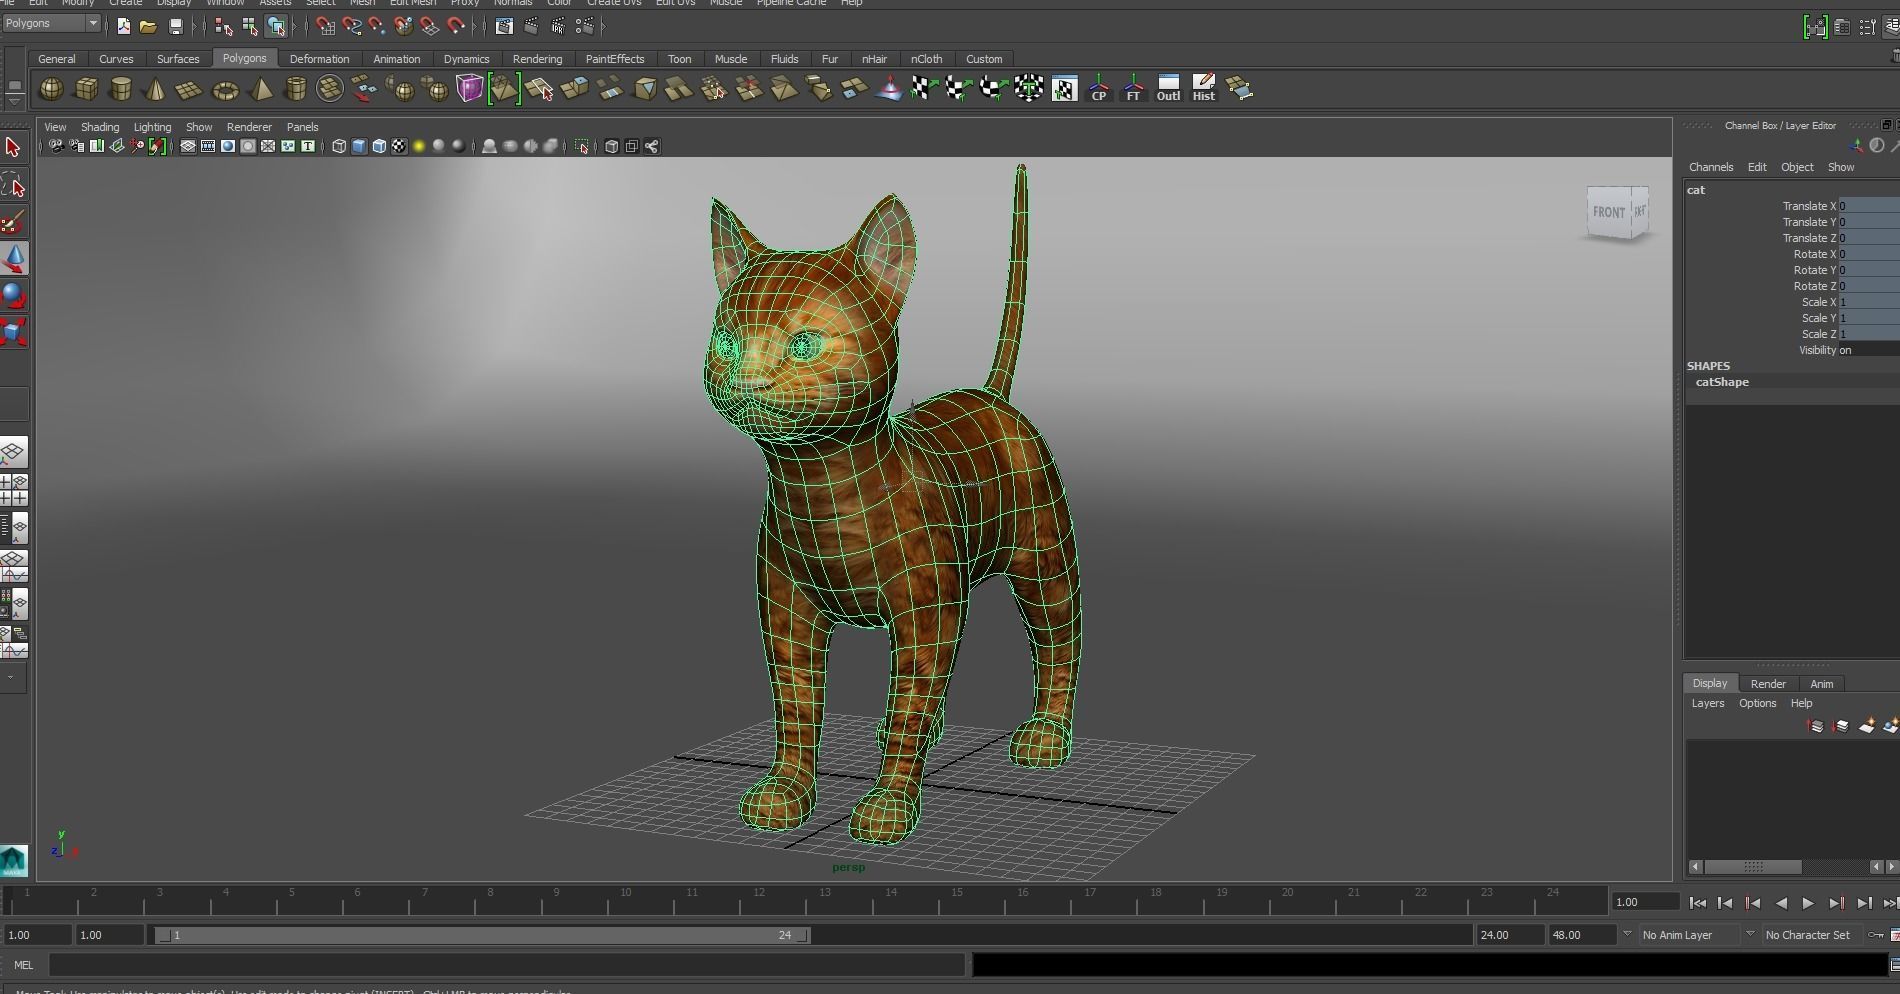Open the Outliner via Outl shelf button
Screen dimensions: 1900x994
coord(1168,88)
